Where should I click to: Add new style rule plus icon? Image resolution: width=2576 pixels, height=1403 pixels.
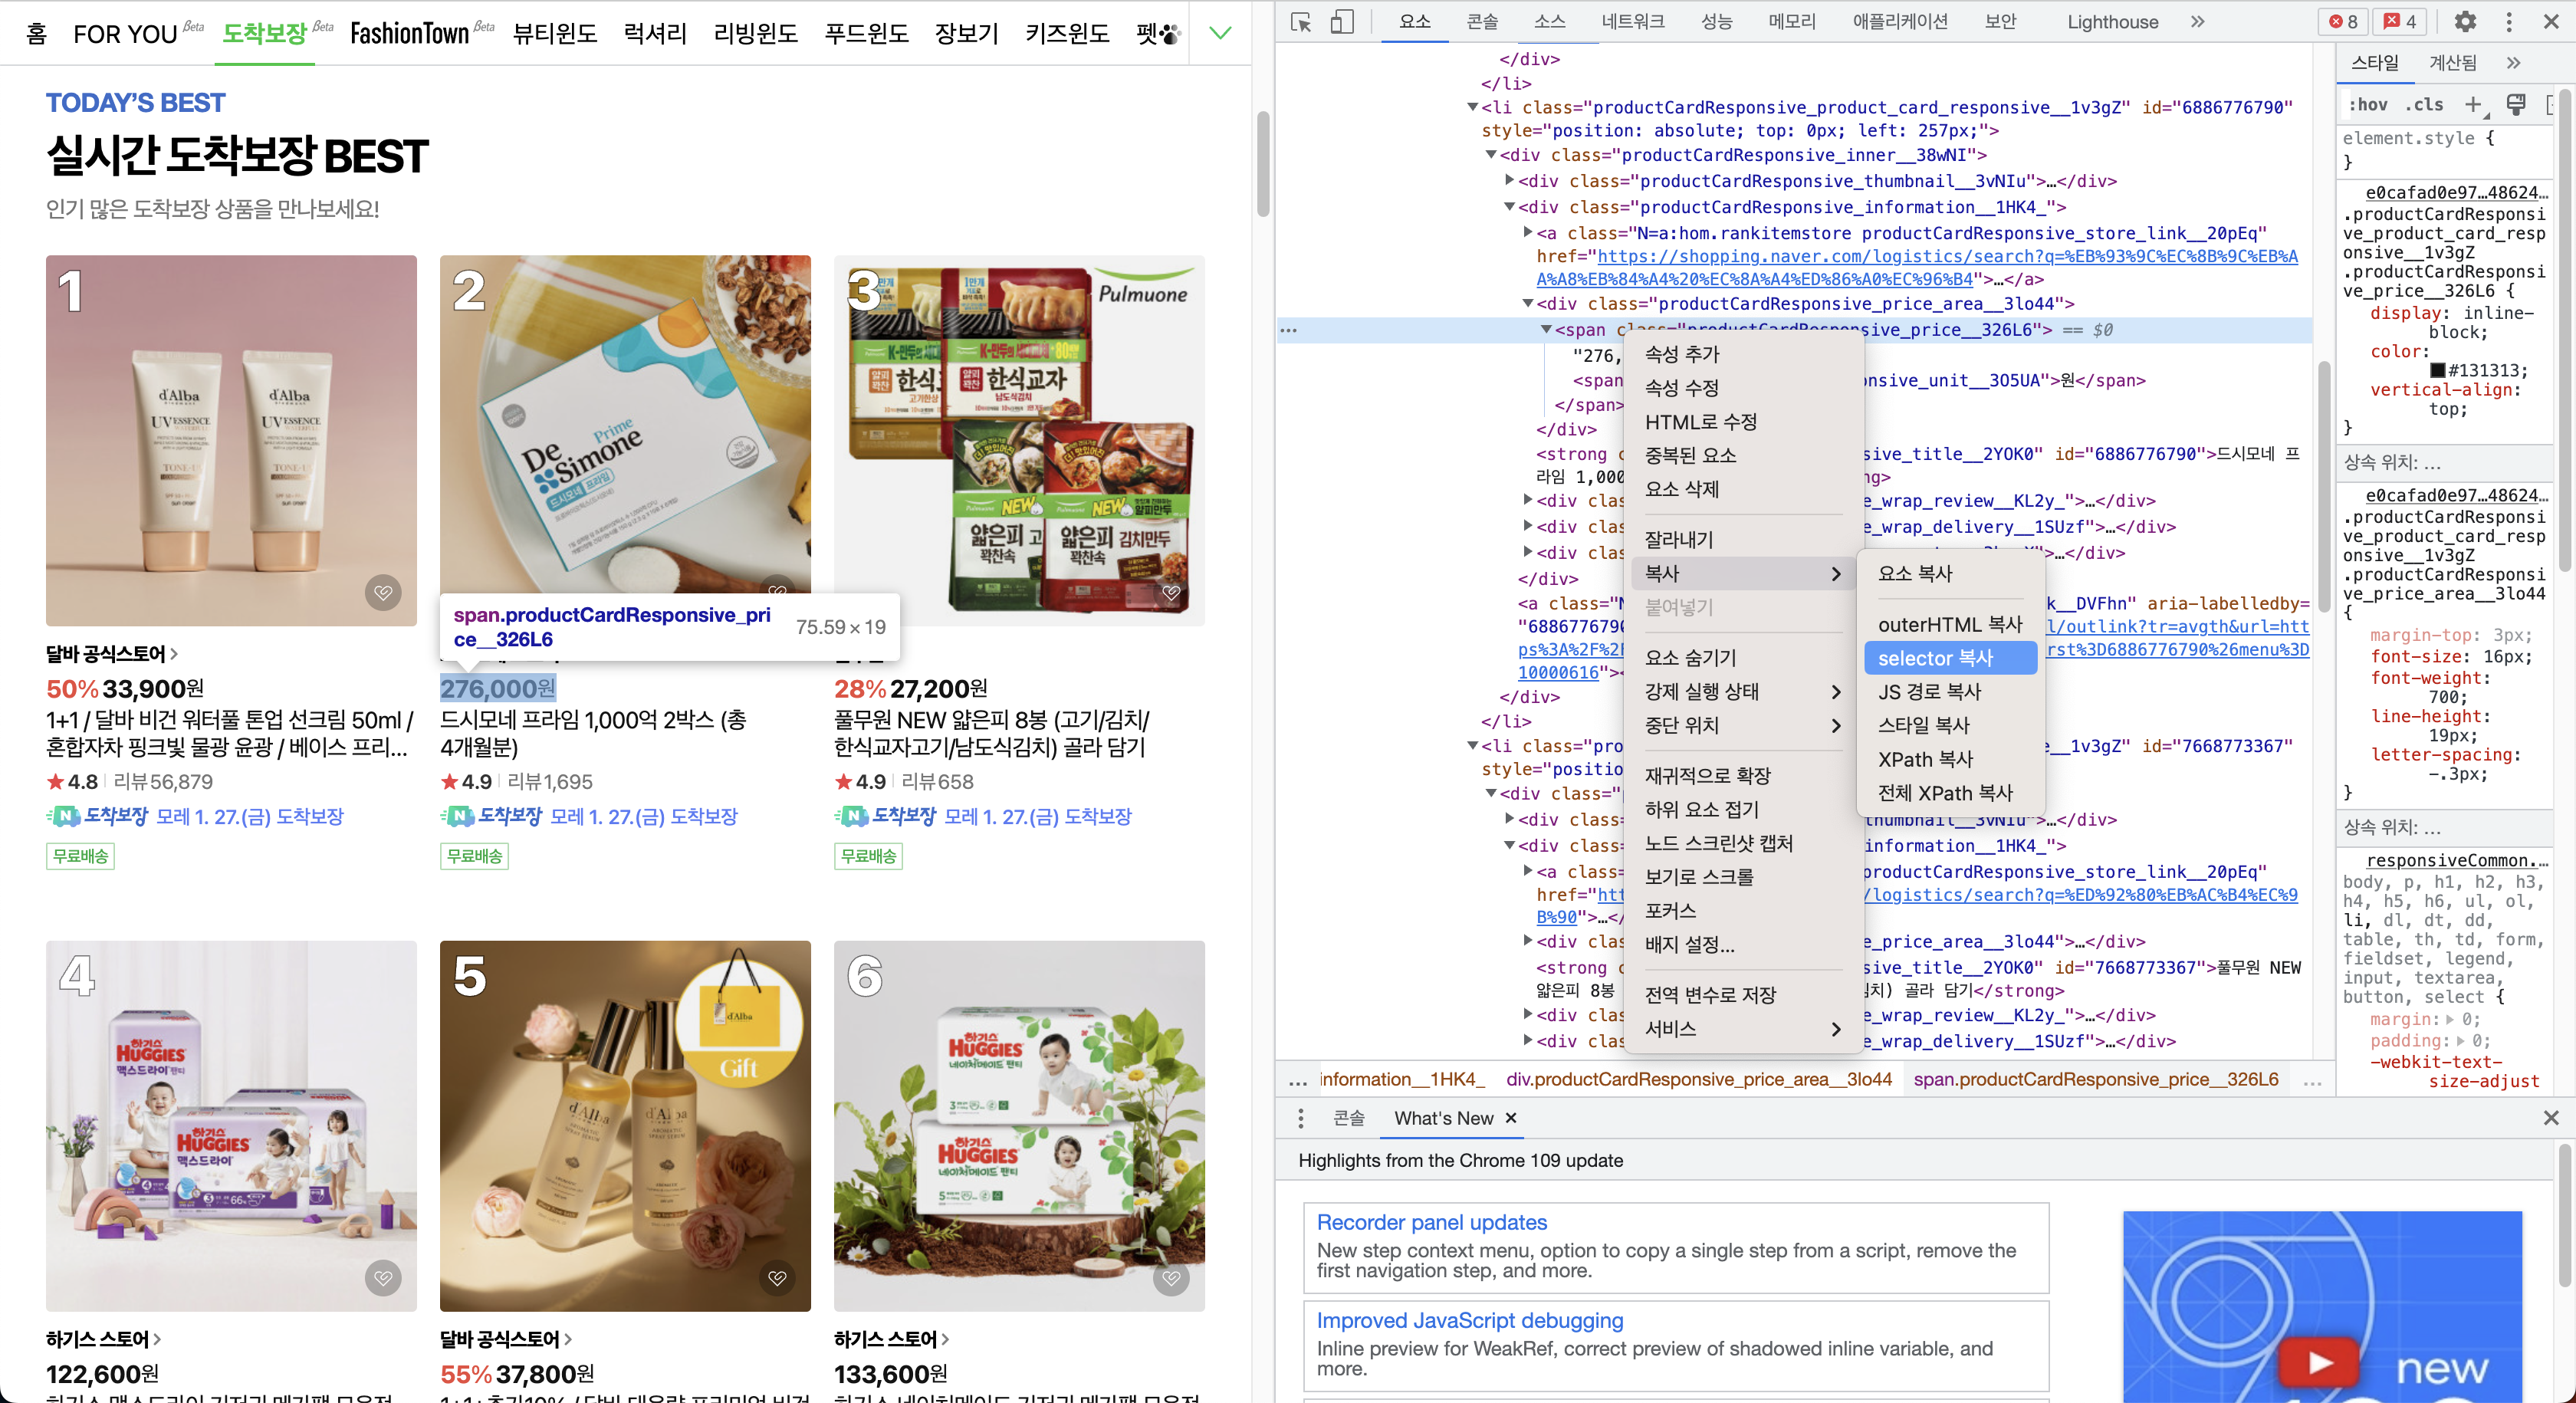[x=2473, y=104]
